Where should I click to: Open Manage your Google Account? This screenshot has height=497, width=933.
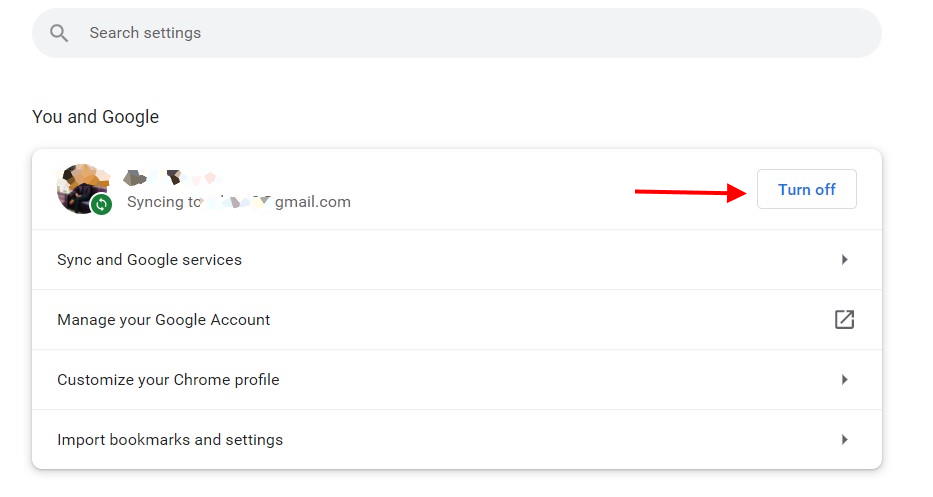coord(456,320)
